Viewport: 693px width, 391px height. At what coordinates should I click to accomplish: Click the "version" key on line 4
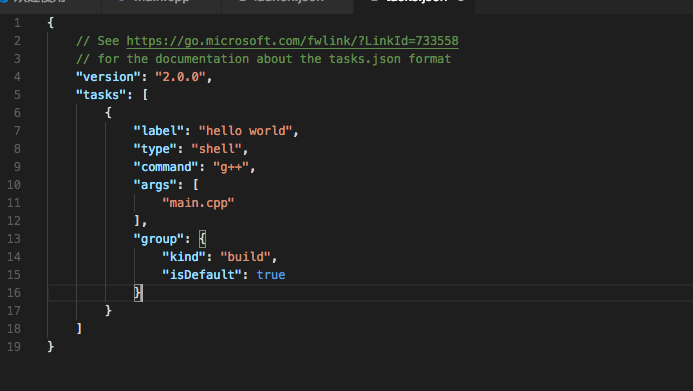tap(108, 77)
